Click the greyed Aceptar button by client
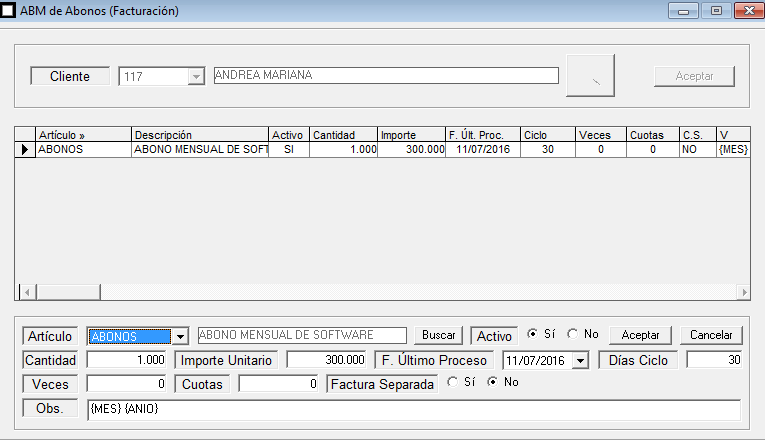The height and width of the screenshot is (440, 765). 694,76
